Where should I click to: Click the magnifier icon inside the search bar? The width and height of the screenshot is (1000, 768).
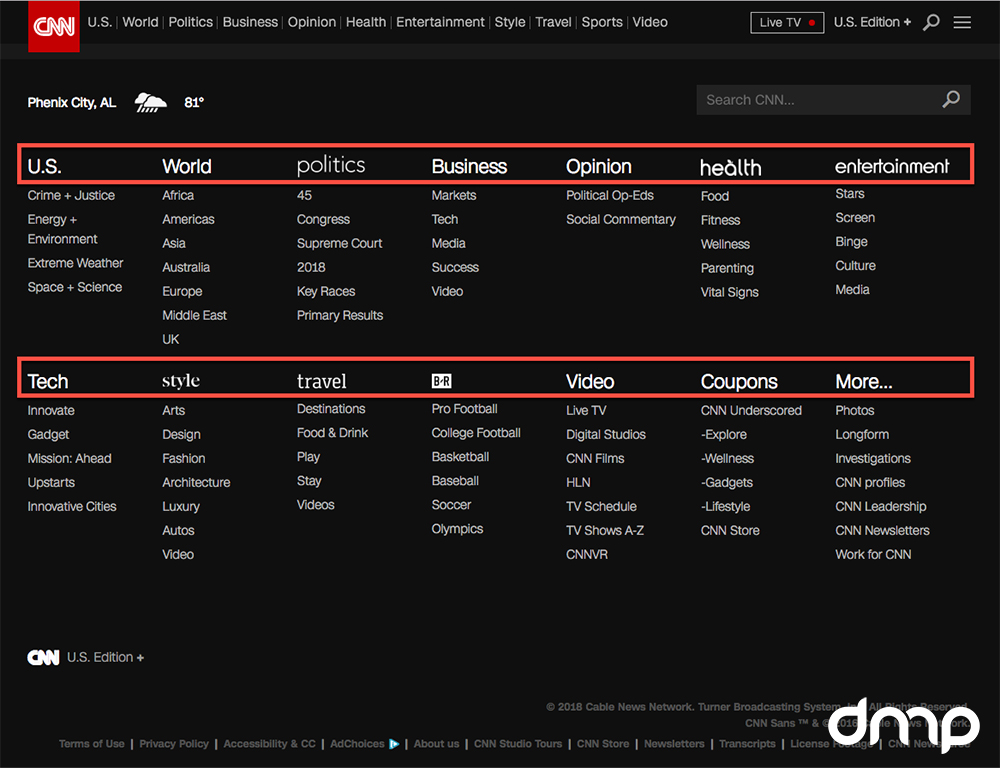coord(949,99)
